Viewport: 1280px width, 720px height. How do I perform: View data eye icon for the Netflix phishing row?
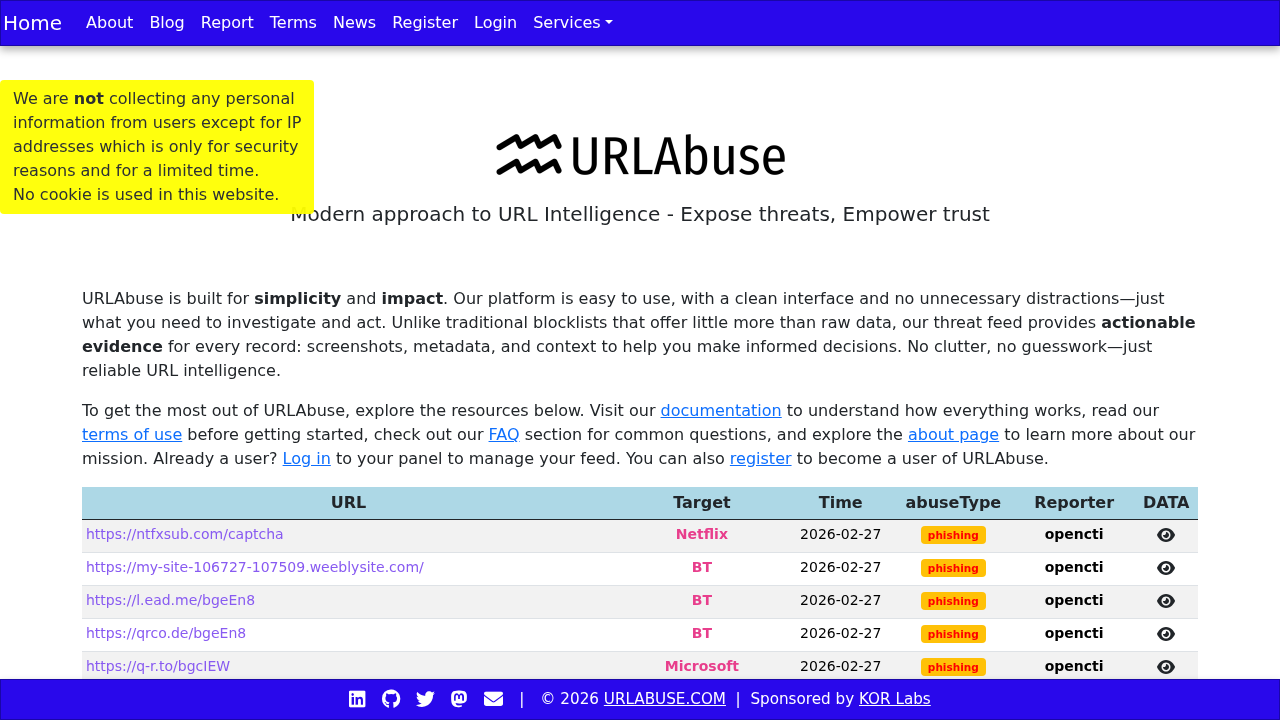[x=1164, y=534]
